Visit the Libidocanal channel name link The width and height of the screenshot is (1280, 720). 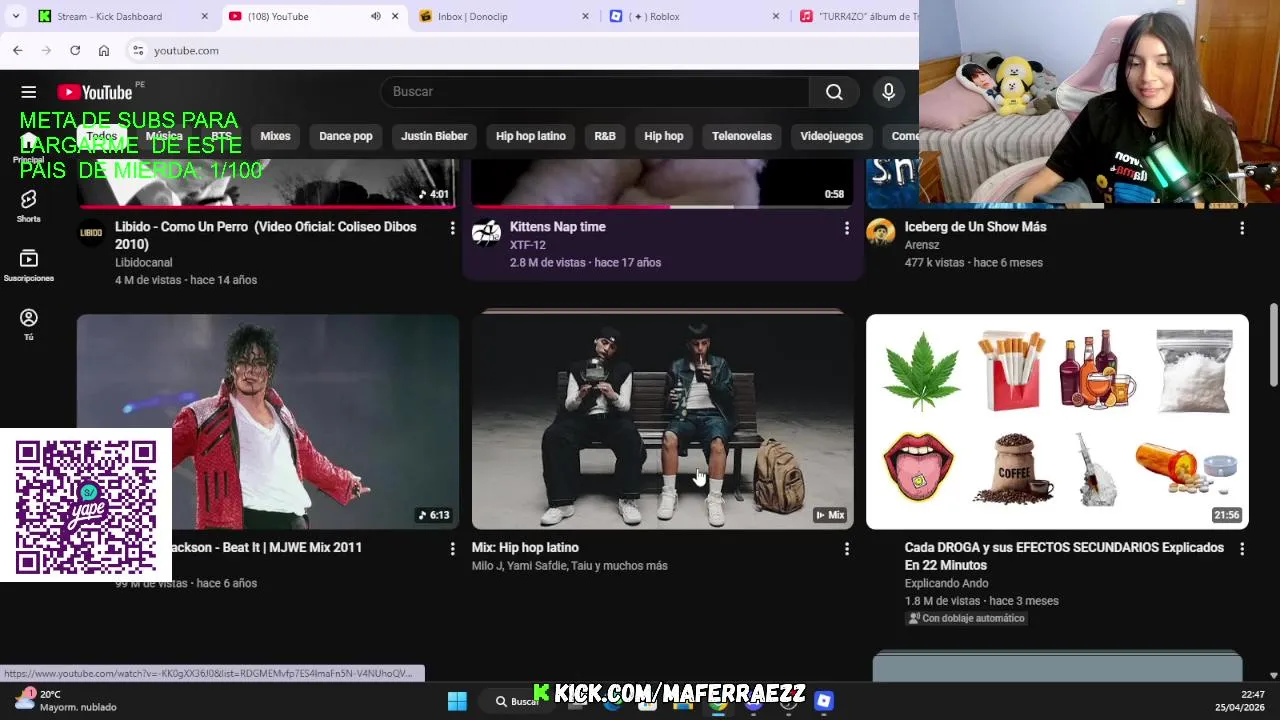(144, 262)
